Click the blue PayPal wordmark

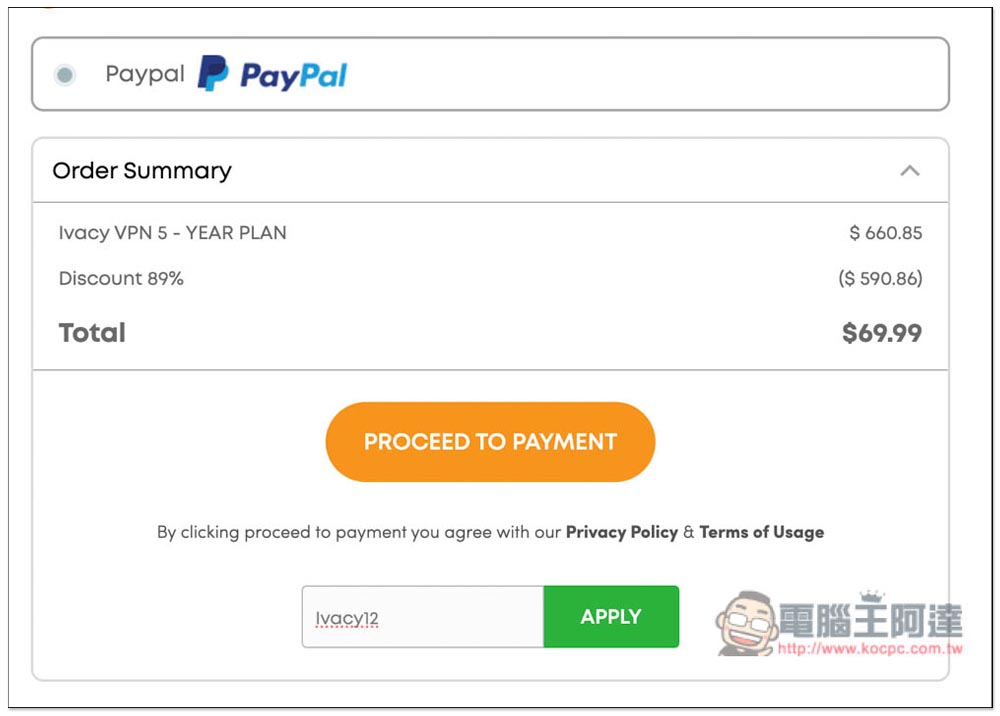(x=293, y=76)
